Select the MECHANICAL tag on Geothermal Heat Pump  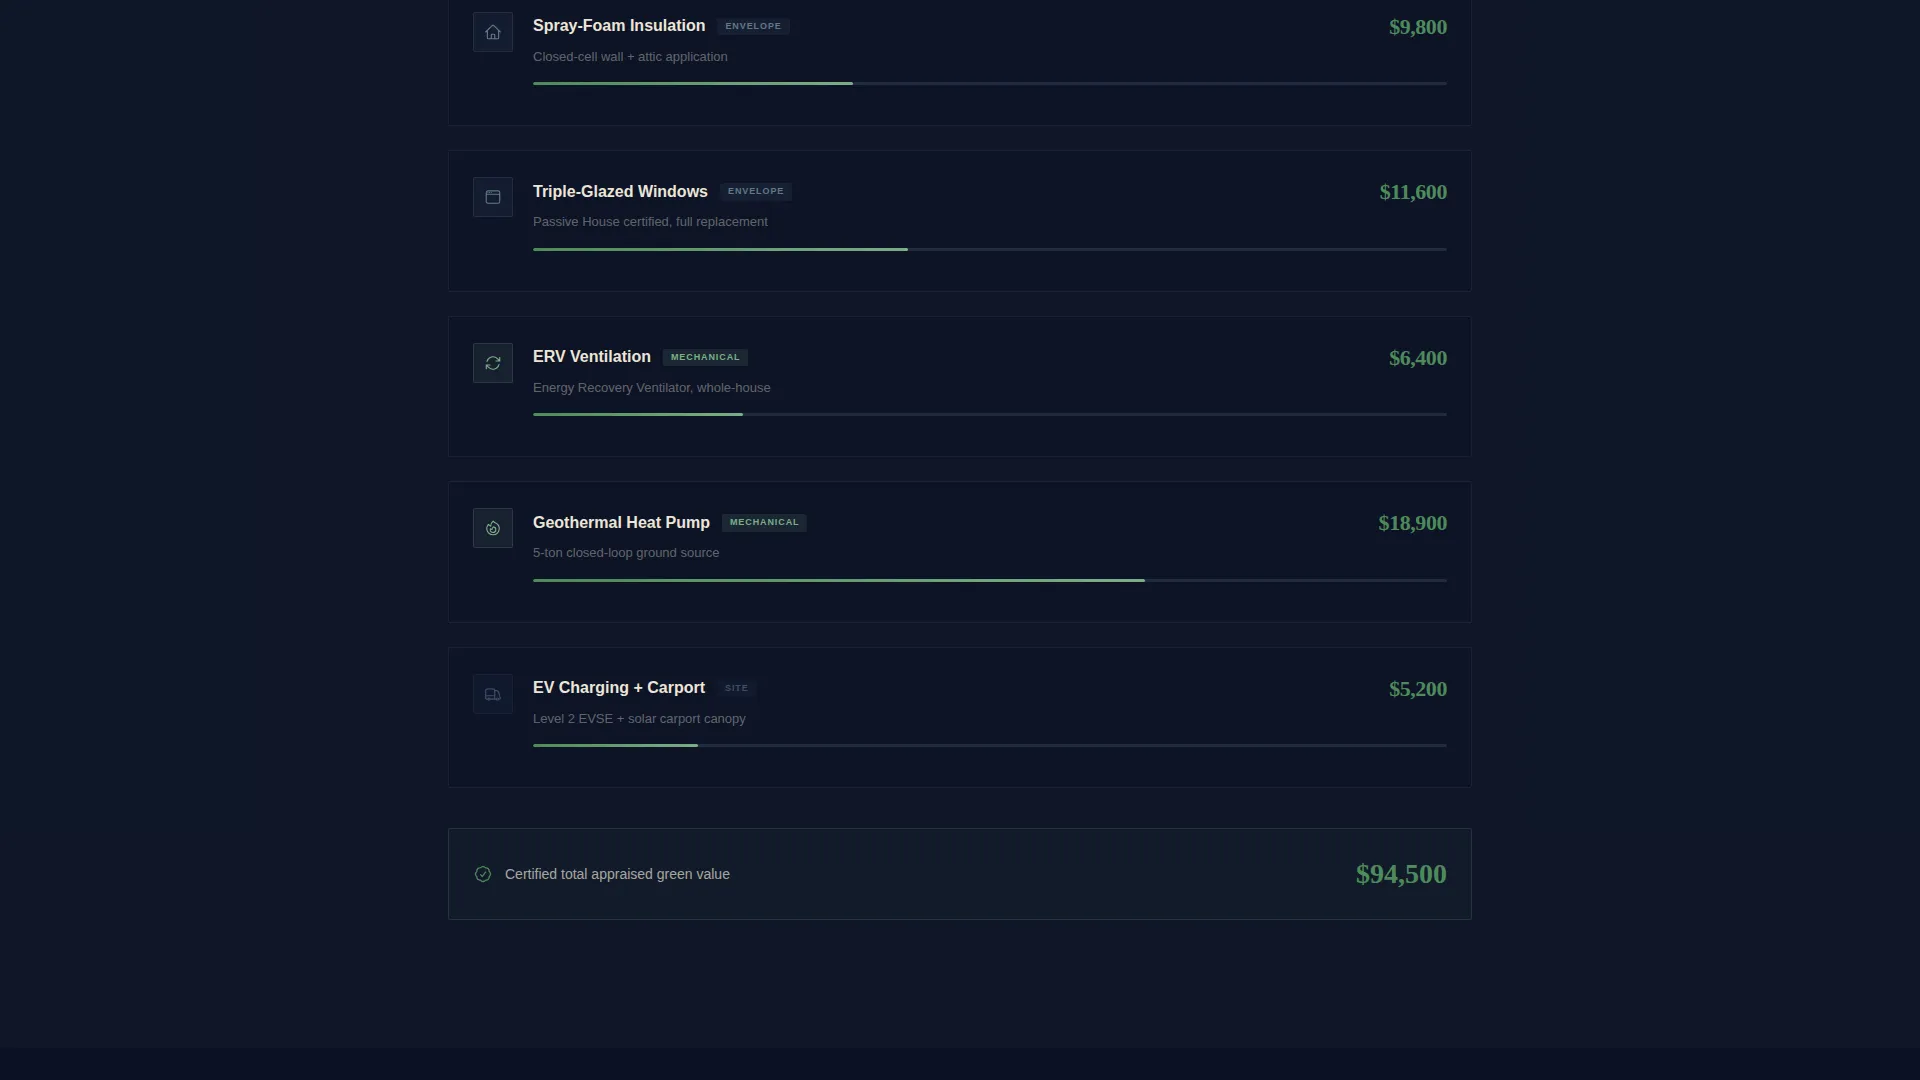tap(764, 522)
